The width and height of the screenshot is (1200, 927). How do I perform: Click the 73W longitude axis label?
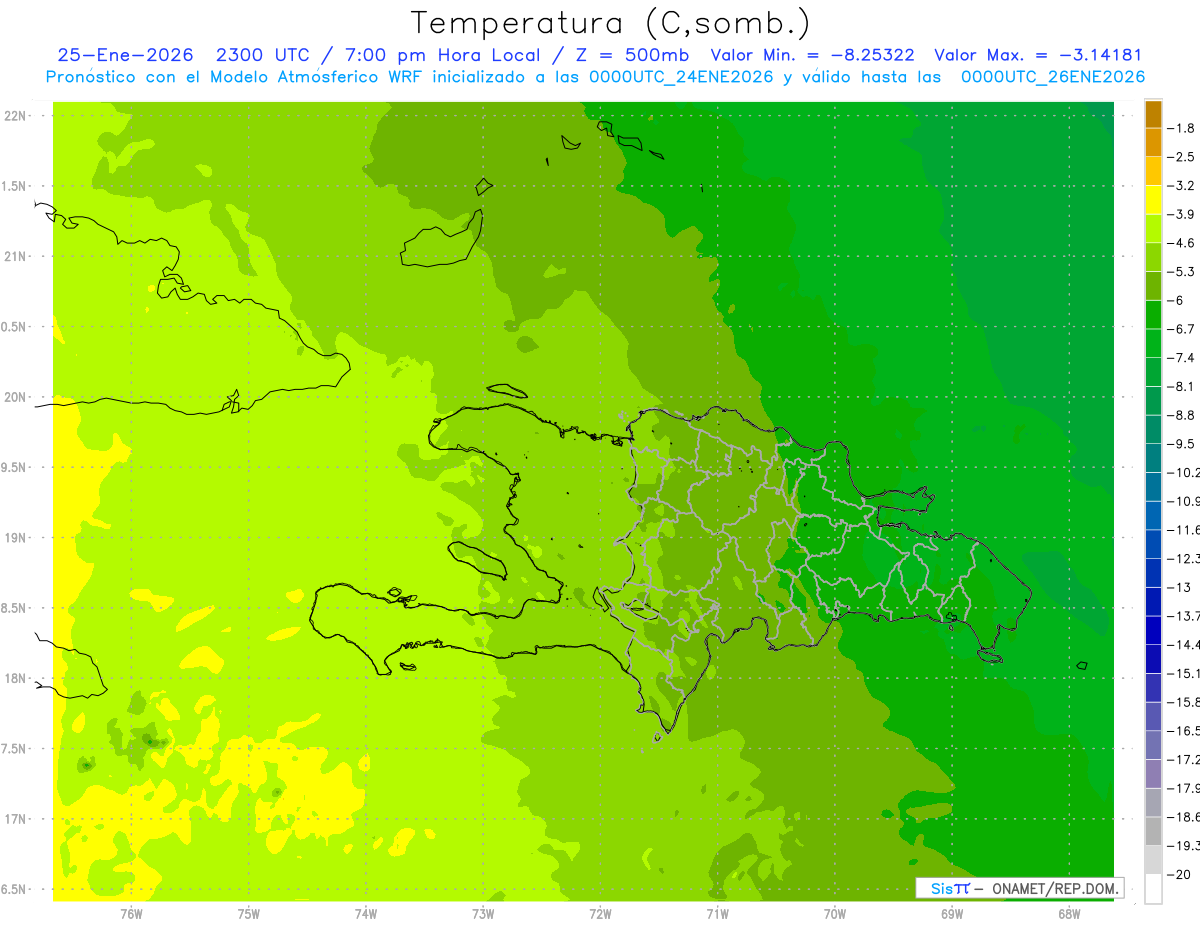pyautogui.click(x=483, y=913)
